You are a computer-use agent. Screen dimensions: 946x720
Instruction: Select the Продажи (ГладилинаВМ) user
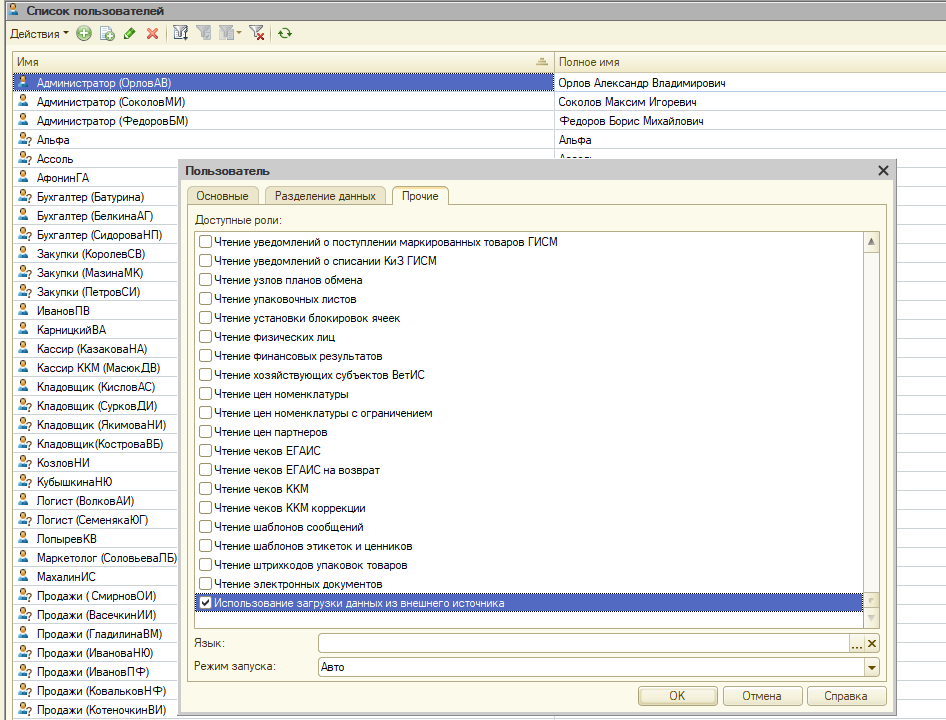[x=100, y=634]
